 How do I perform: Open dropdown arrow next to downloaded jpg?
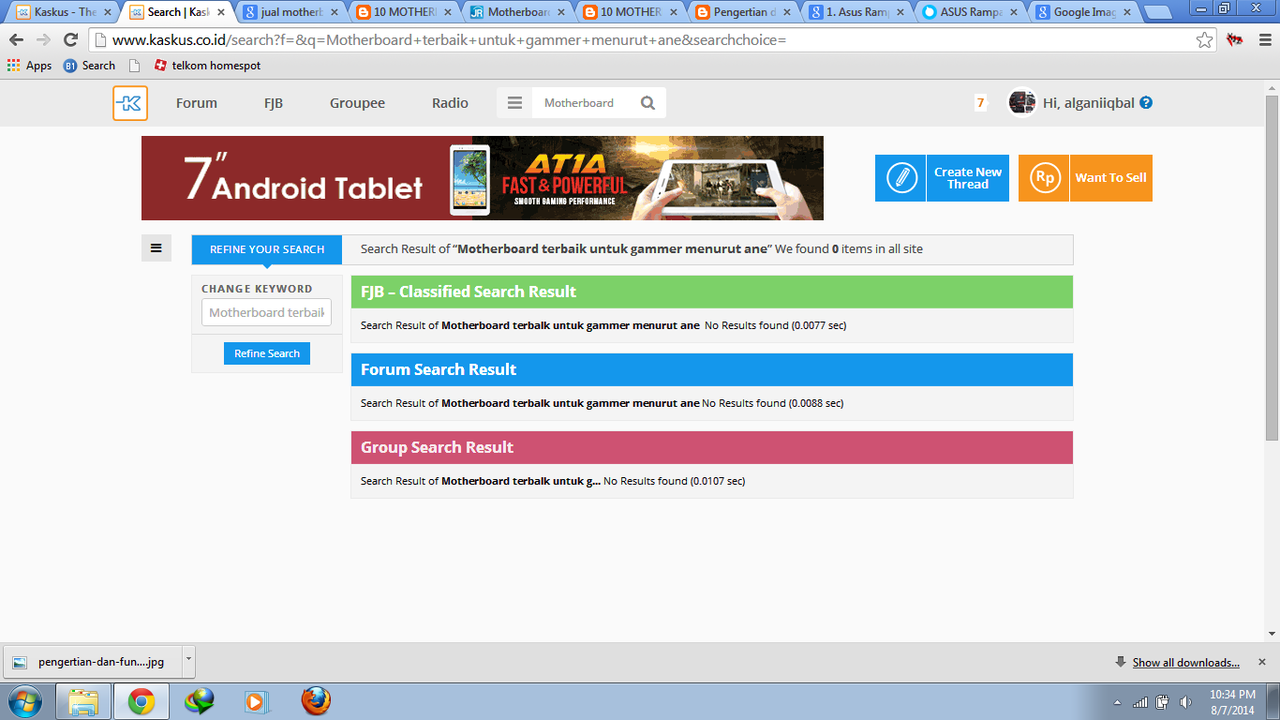click(188, 661)
